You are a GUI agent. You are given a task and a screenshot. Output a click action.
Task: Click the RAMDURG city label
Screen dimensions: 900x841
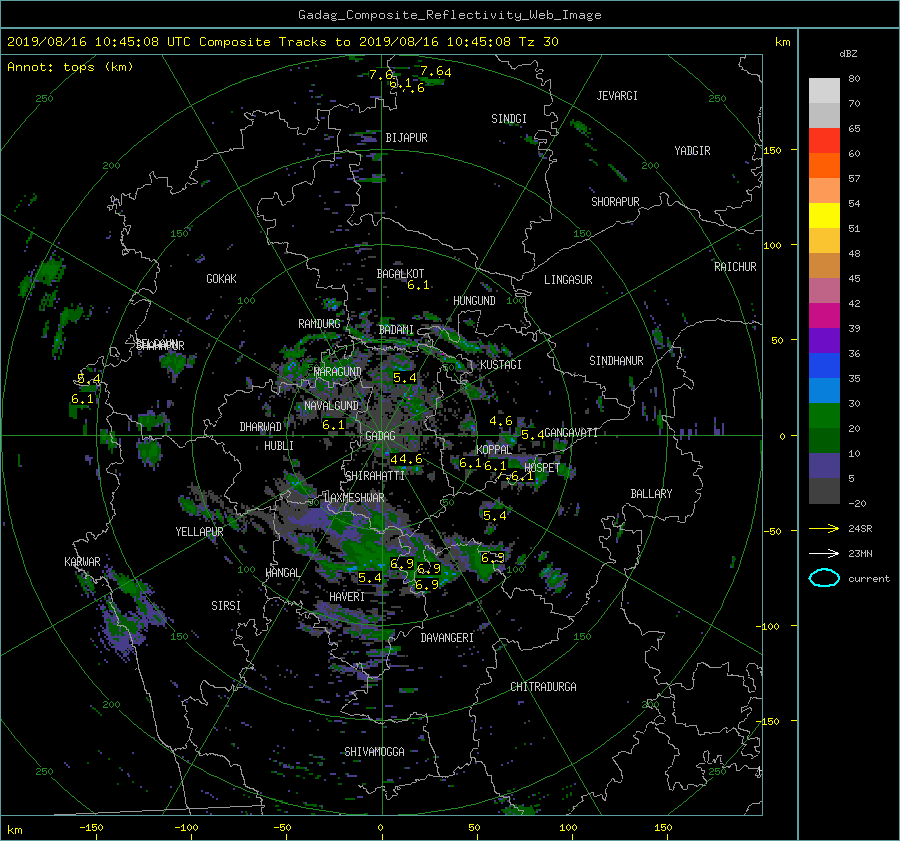click(319, 324)
